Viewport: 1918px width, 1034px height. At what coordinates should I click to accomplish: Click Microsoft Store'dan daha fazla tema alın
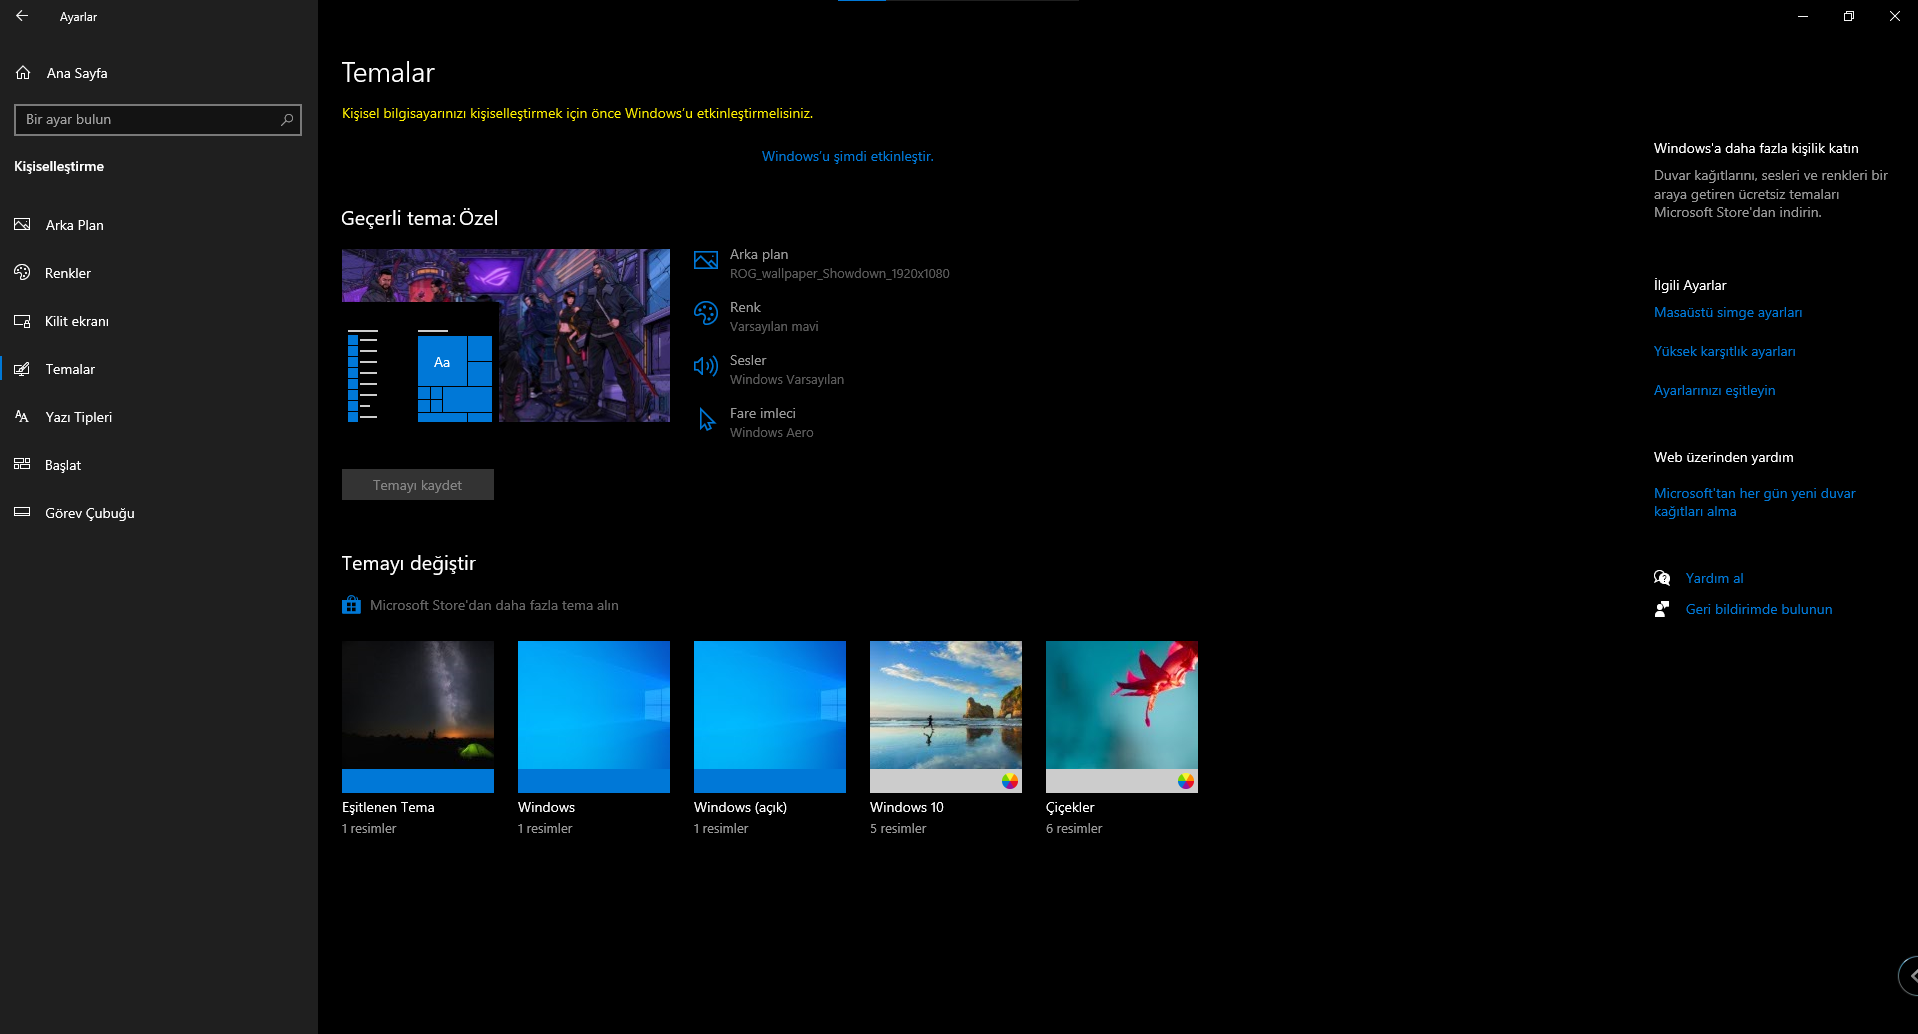pyautogui.click(x=494, y=605)
